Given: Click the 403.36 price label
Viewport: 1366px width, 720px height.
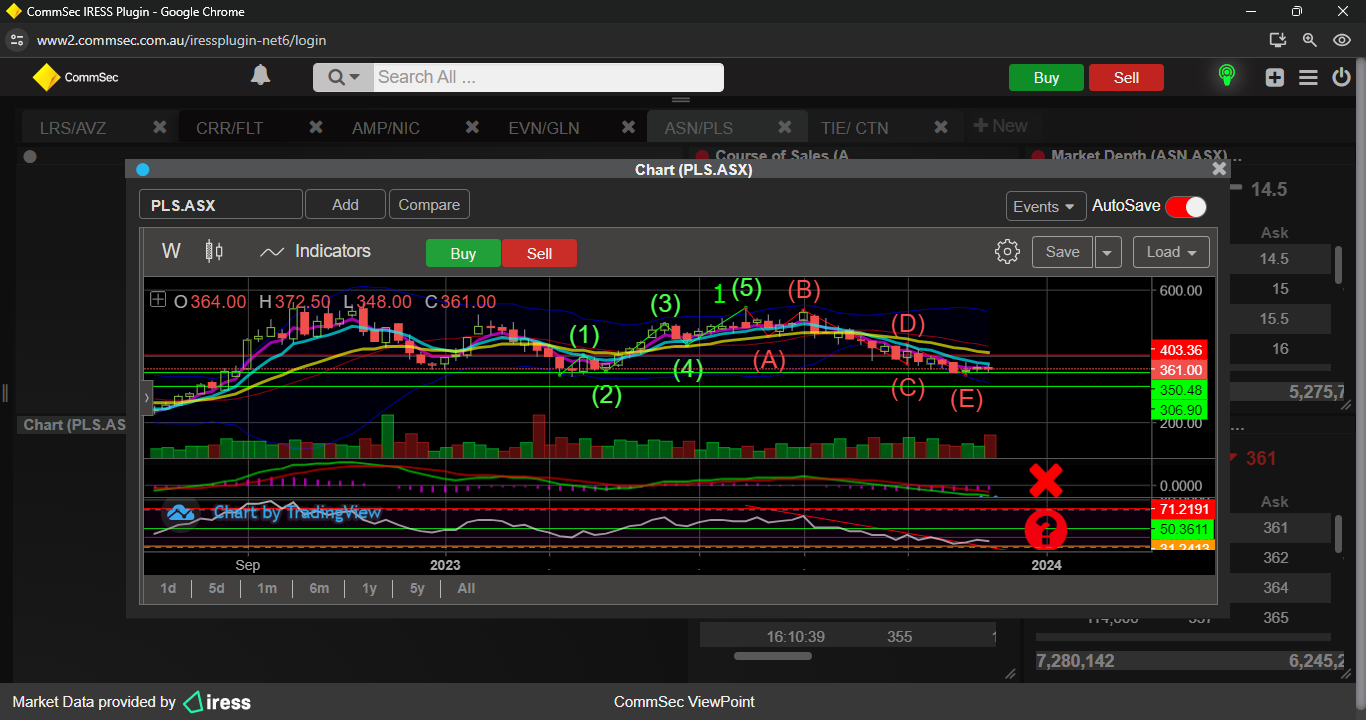Looking at the screenshot, I should coord(1180,350).
